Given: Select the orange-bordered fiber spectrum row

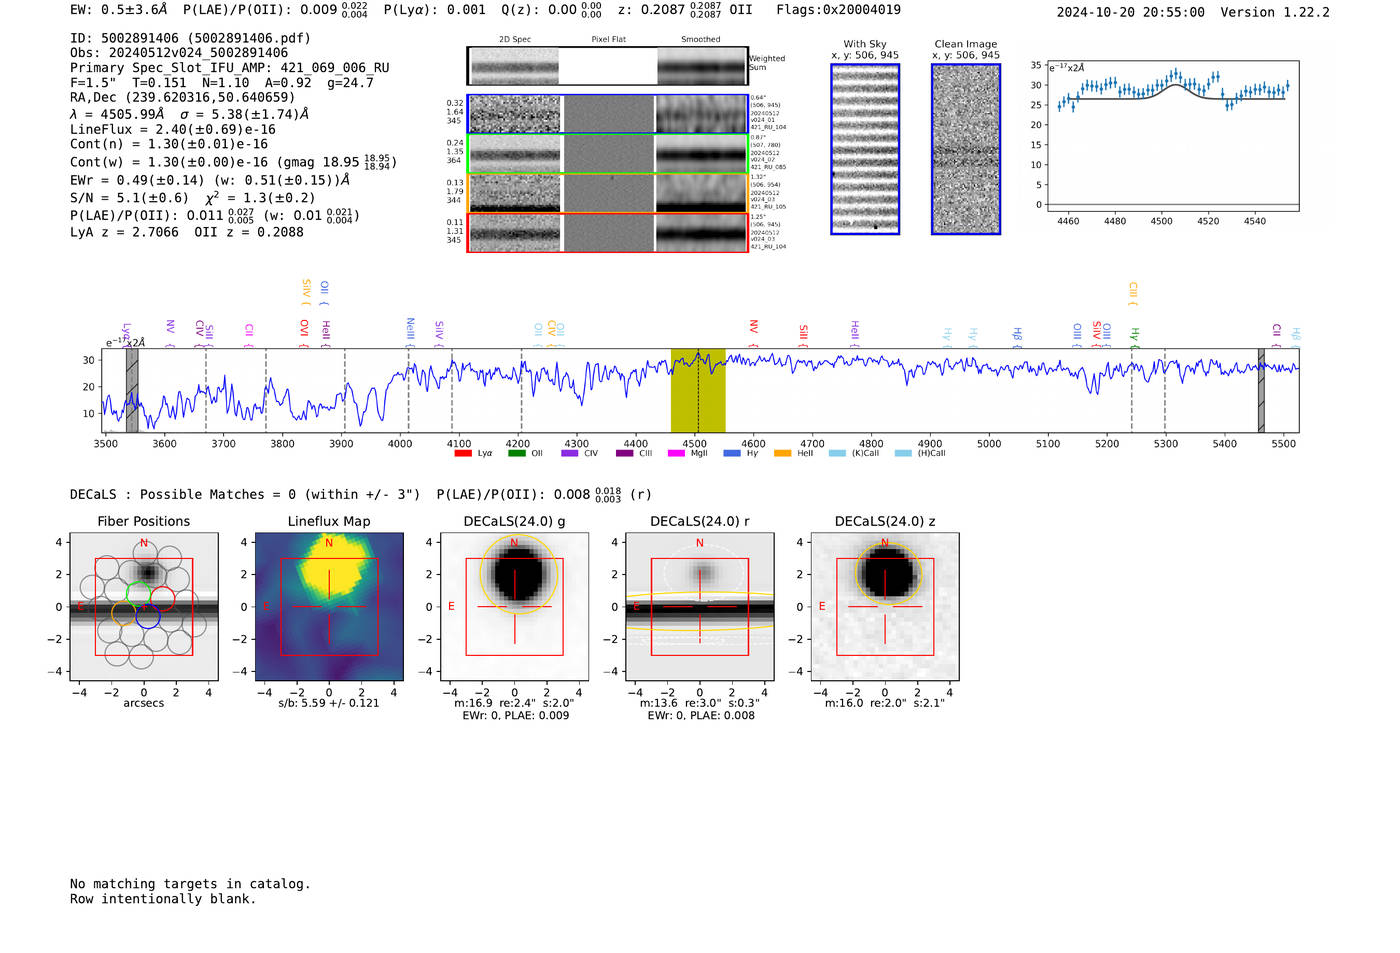Looking at the screenshot, I should point(608,193).
